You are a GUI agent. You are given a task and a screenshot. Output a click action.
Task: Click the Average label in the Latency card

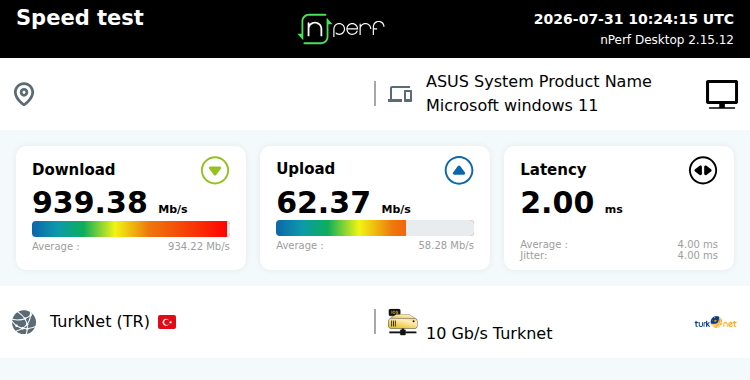point(544,245)
